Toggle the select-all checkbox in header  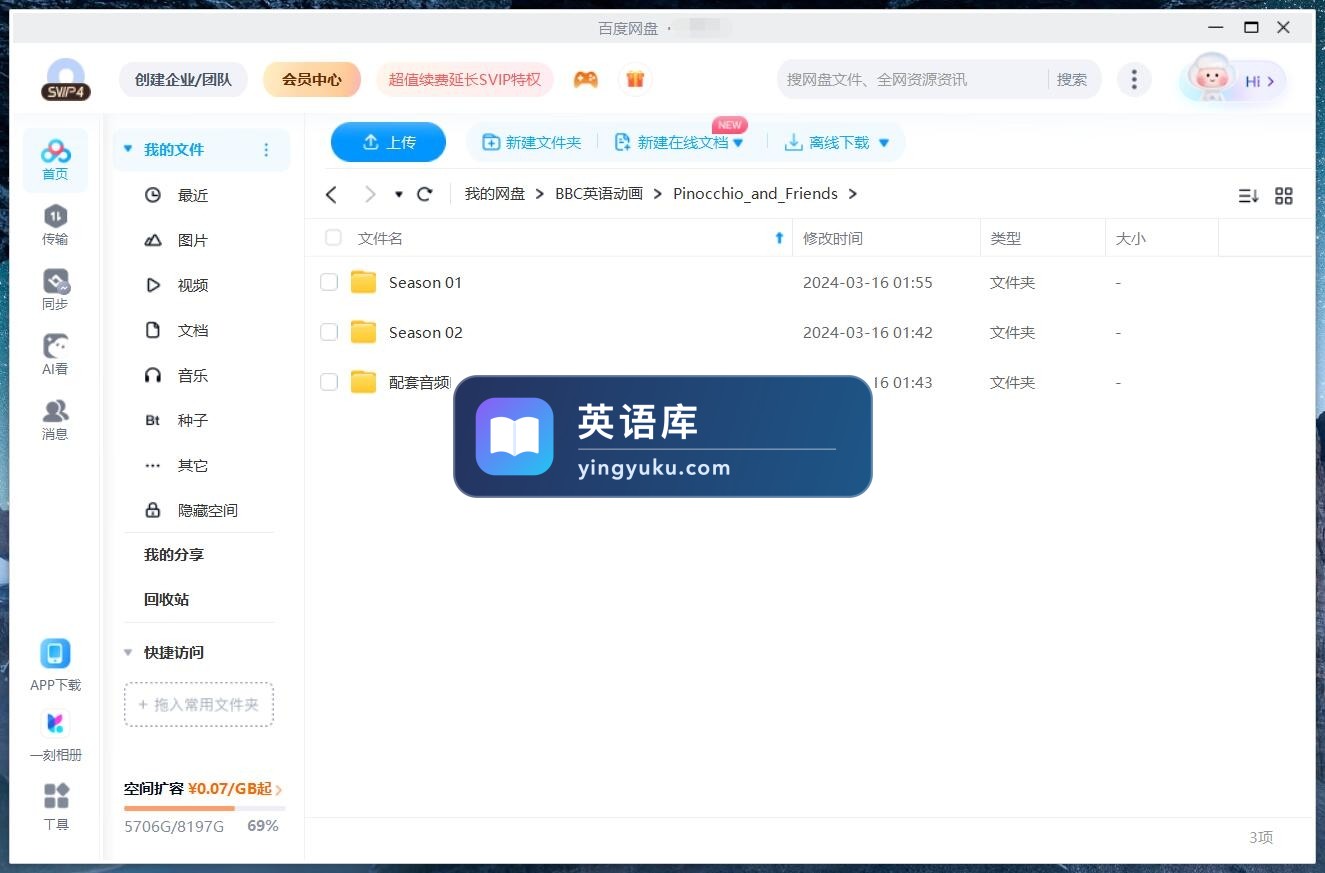334,238
